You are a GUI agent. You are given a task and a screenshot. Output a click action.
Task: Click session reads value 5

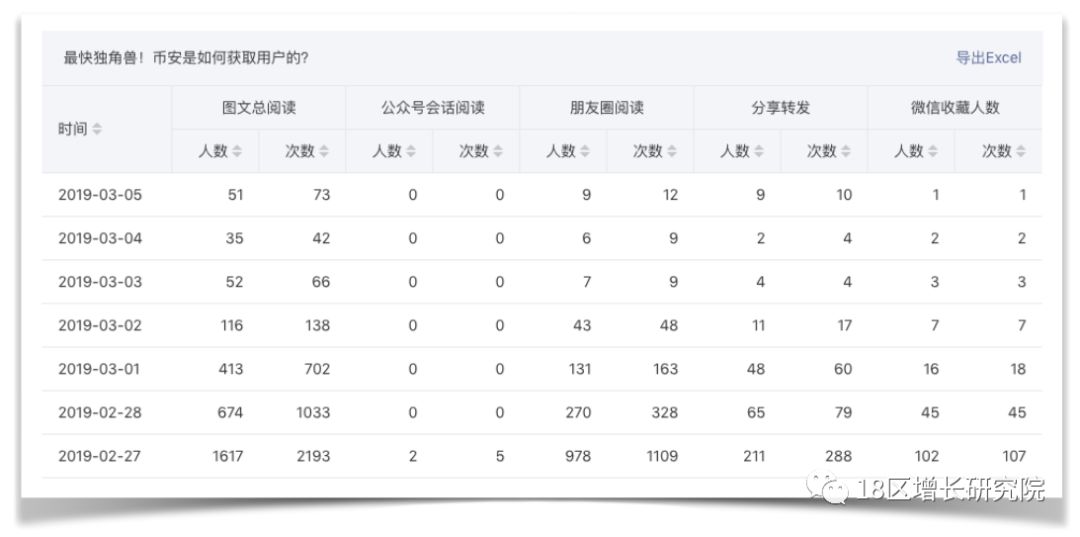tap(499, 456)
